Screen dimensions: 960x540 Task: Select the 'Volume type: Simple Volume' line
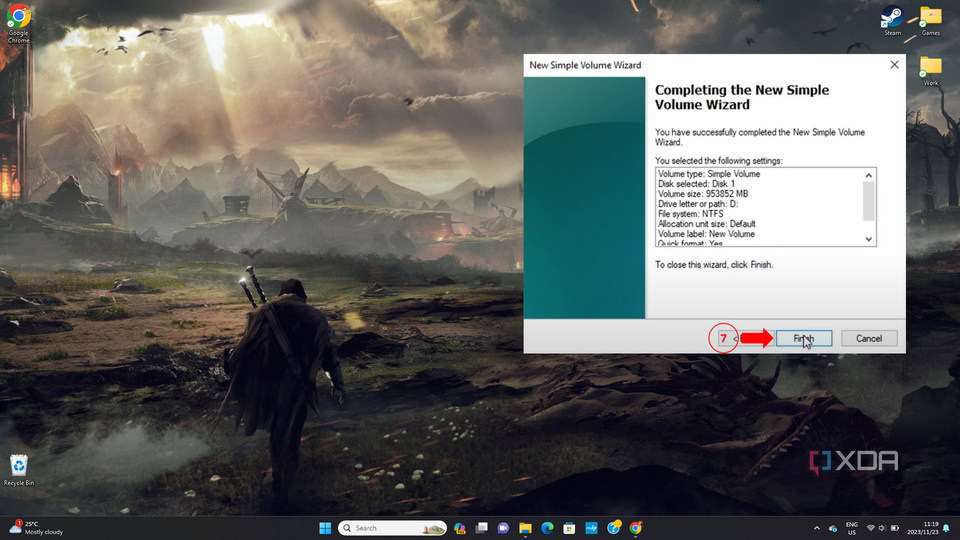pyautogui.click(x=709, y=174)
